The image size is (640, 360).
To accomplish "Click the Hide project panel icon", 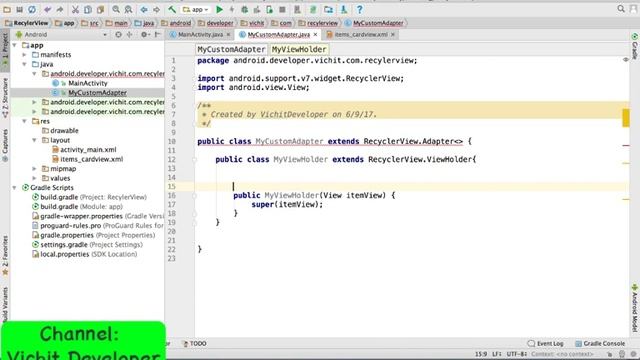I will click(x=157, y=35).
